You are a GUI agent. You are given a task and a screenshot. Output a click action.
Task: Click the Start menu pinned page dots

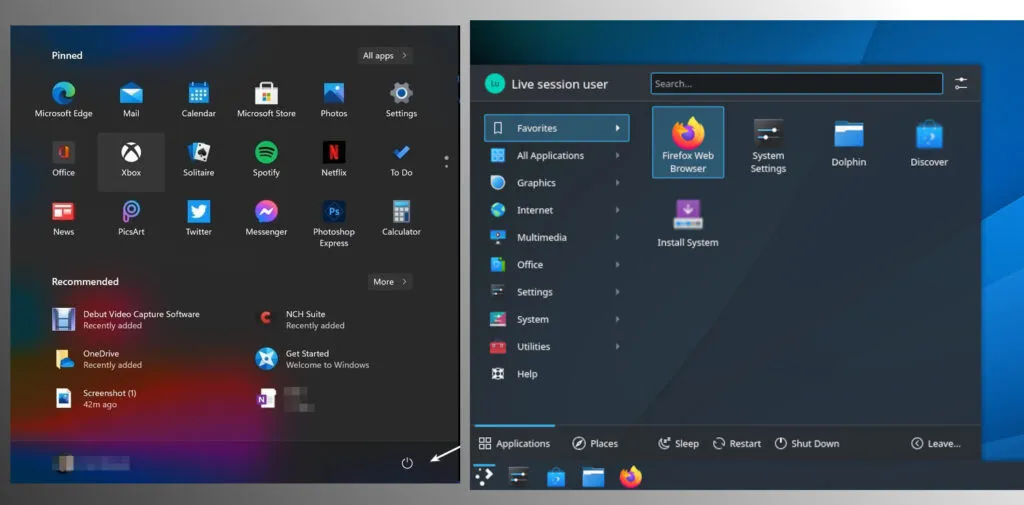[x=446, y=162]
